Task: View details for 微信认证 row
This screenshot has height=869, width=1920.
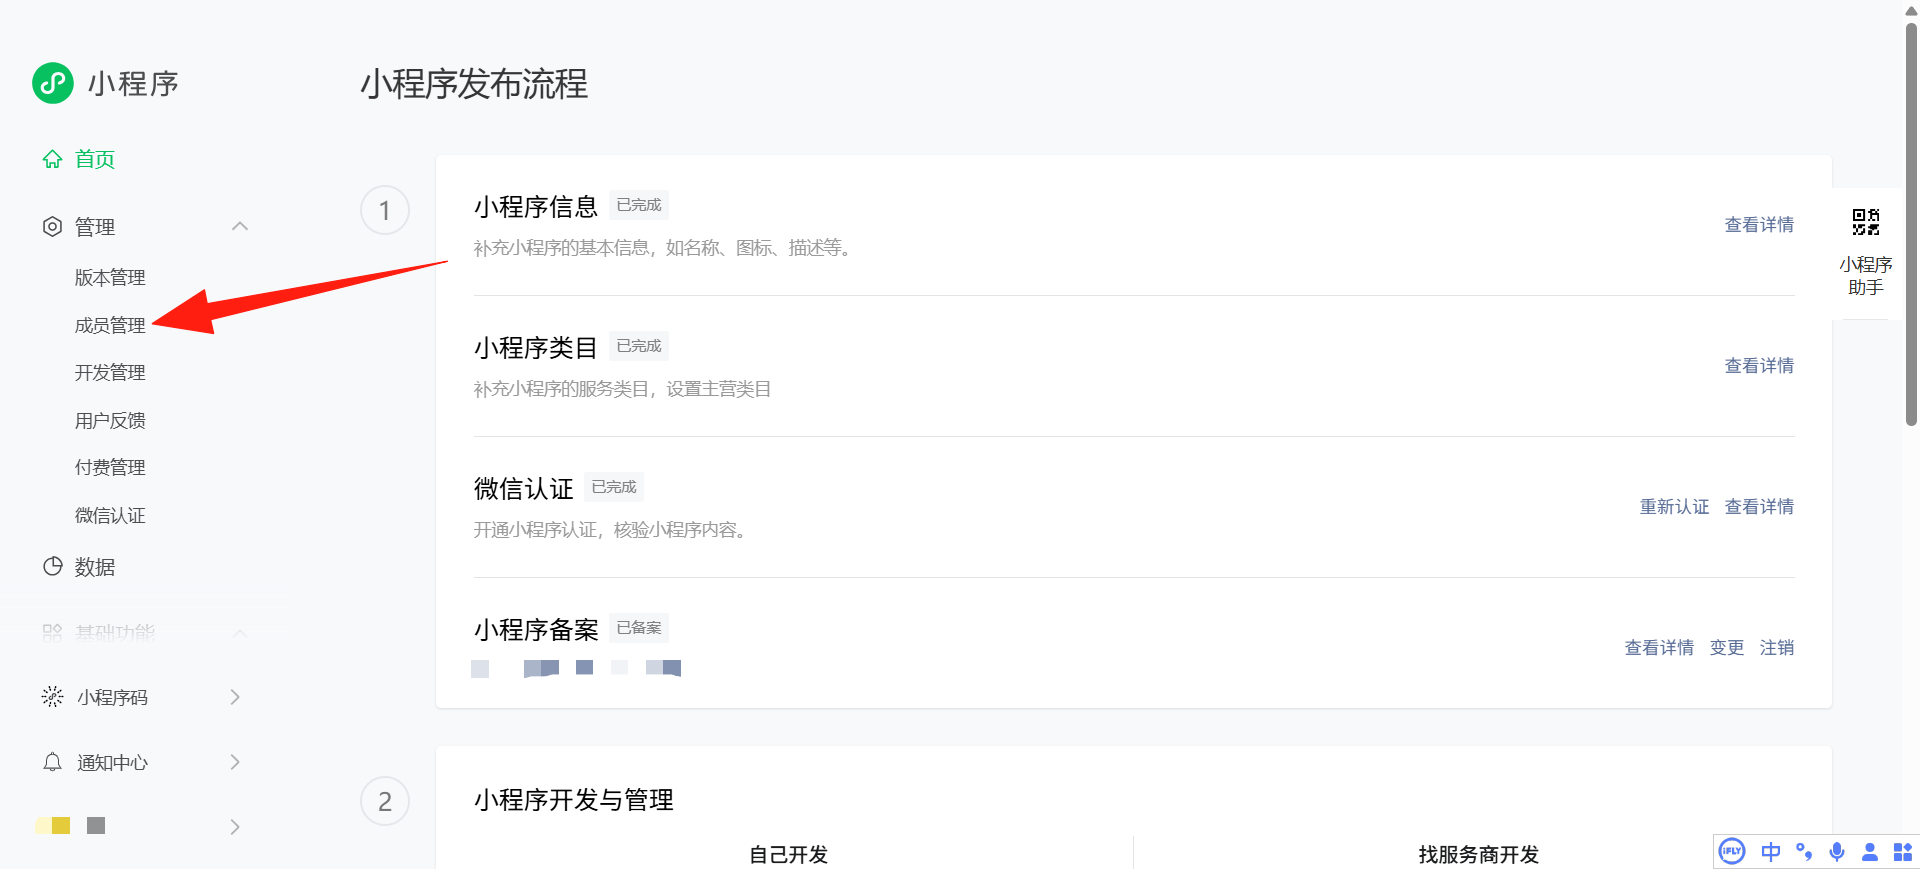Action: 1759,507
